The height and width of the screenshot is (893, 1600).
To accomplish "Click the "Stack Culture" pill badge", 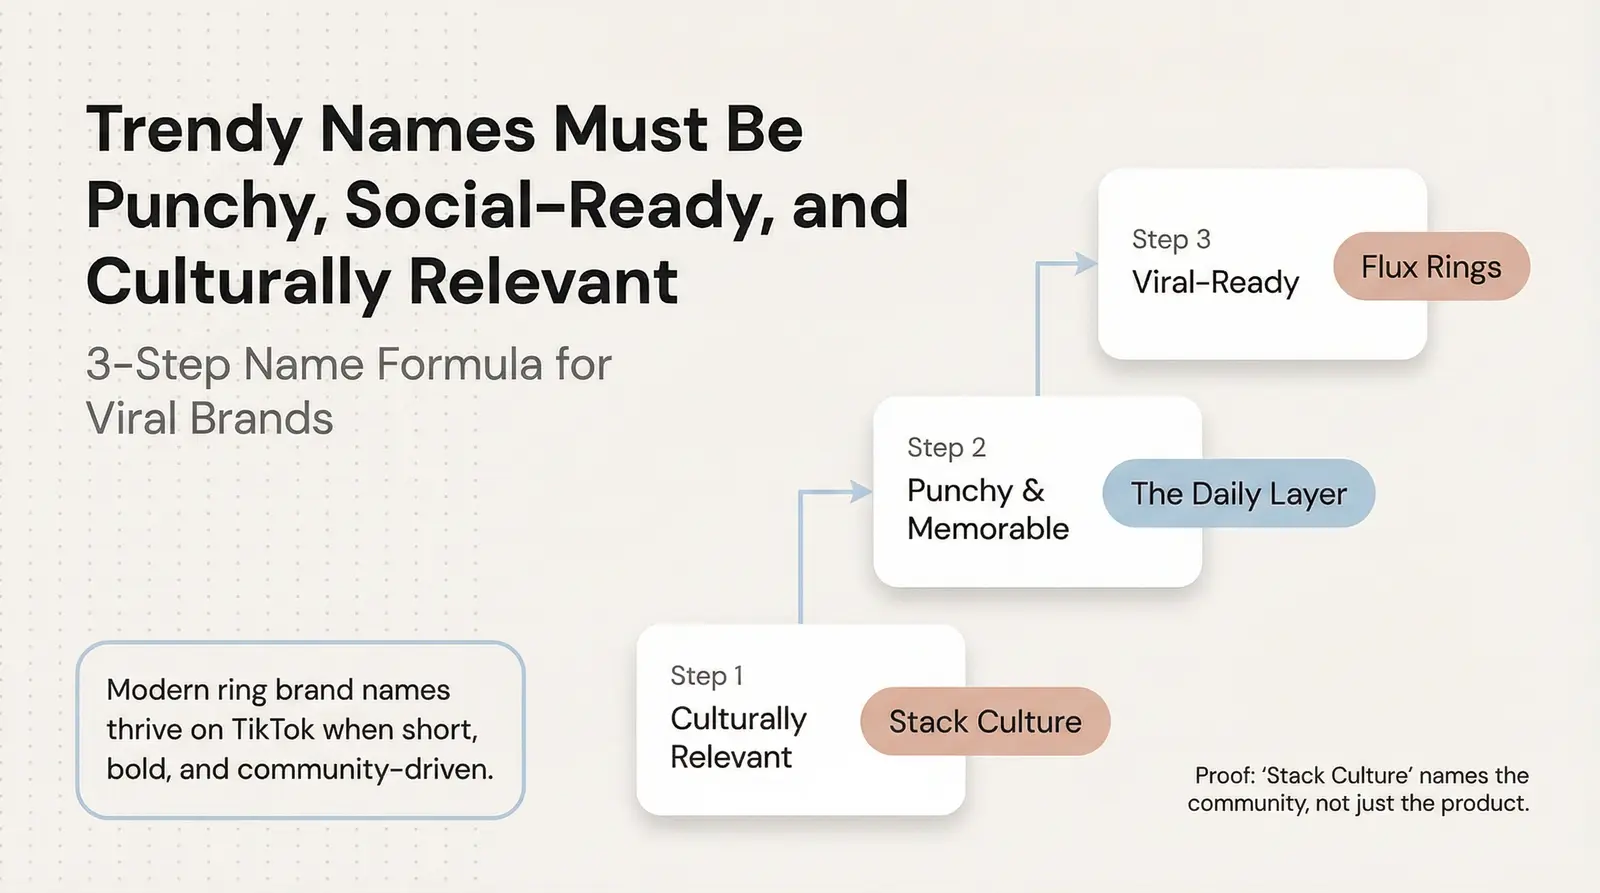I will pos(985,721).
